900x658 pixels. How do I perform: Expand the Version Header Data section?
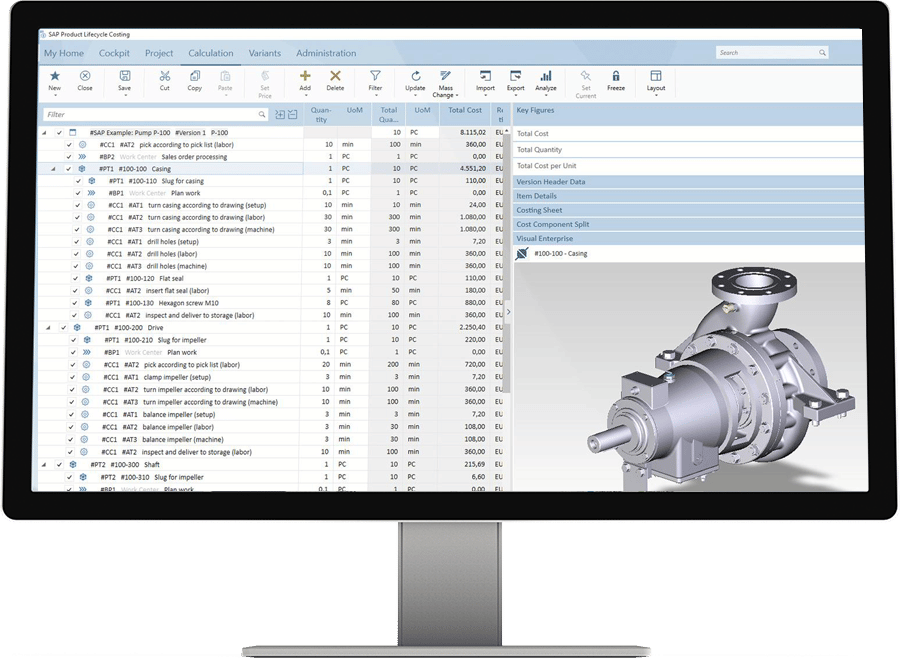[689, 181]
